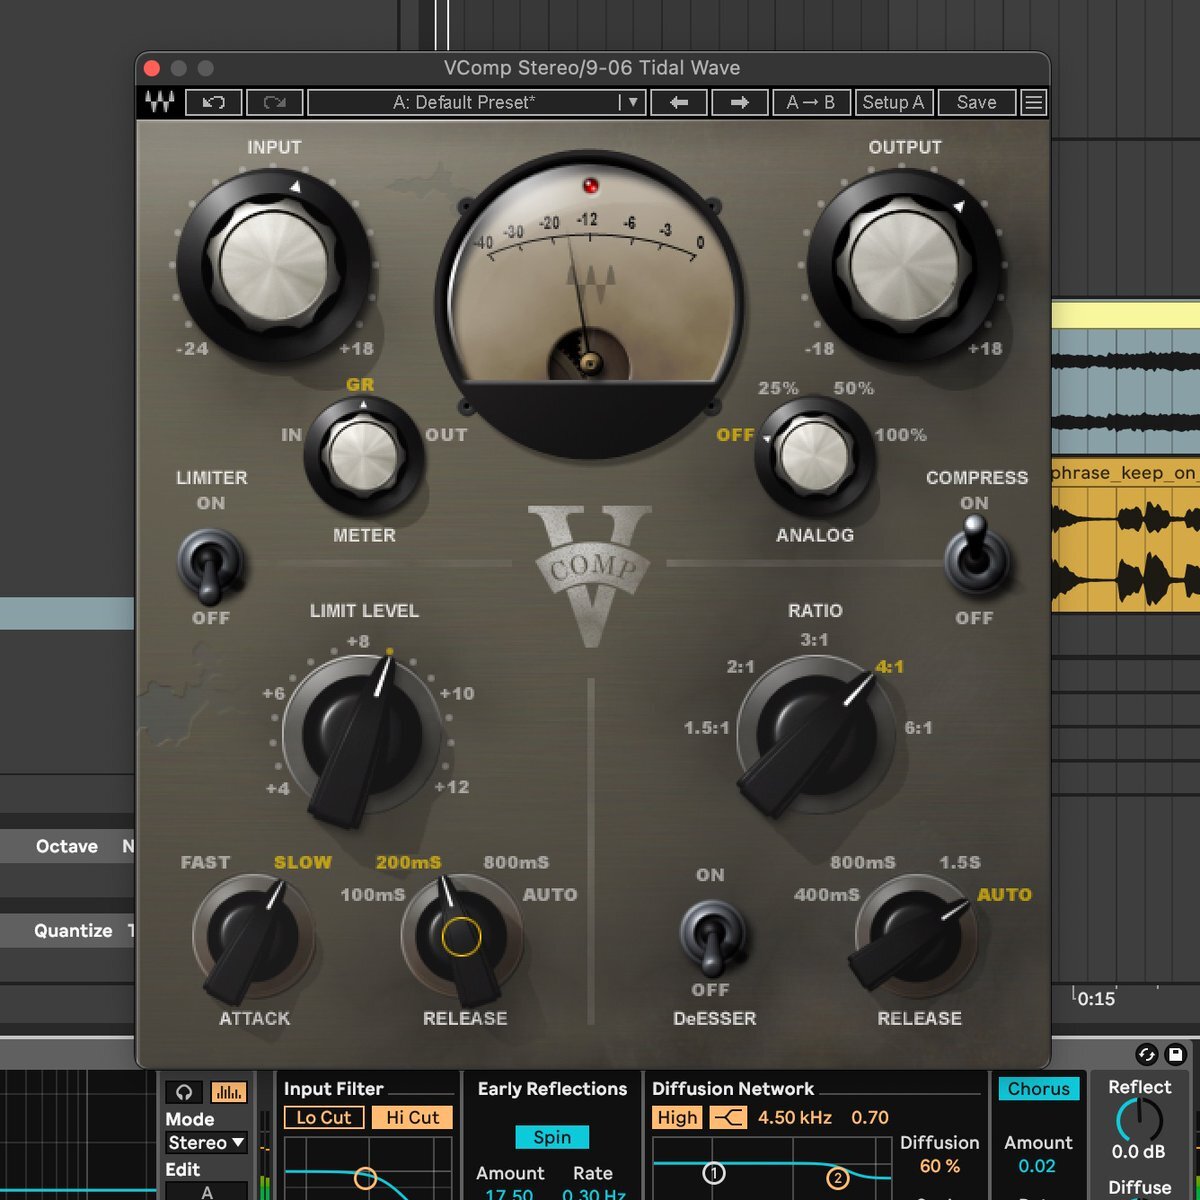This screenshot has height=1200, width=1200.
Task: Save the current preset
Action: pyautogui.click(x=976, y=102)
